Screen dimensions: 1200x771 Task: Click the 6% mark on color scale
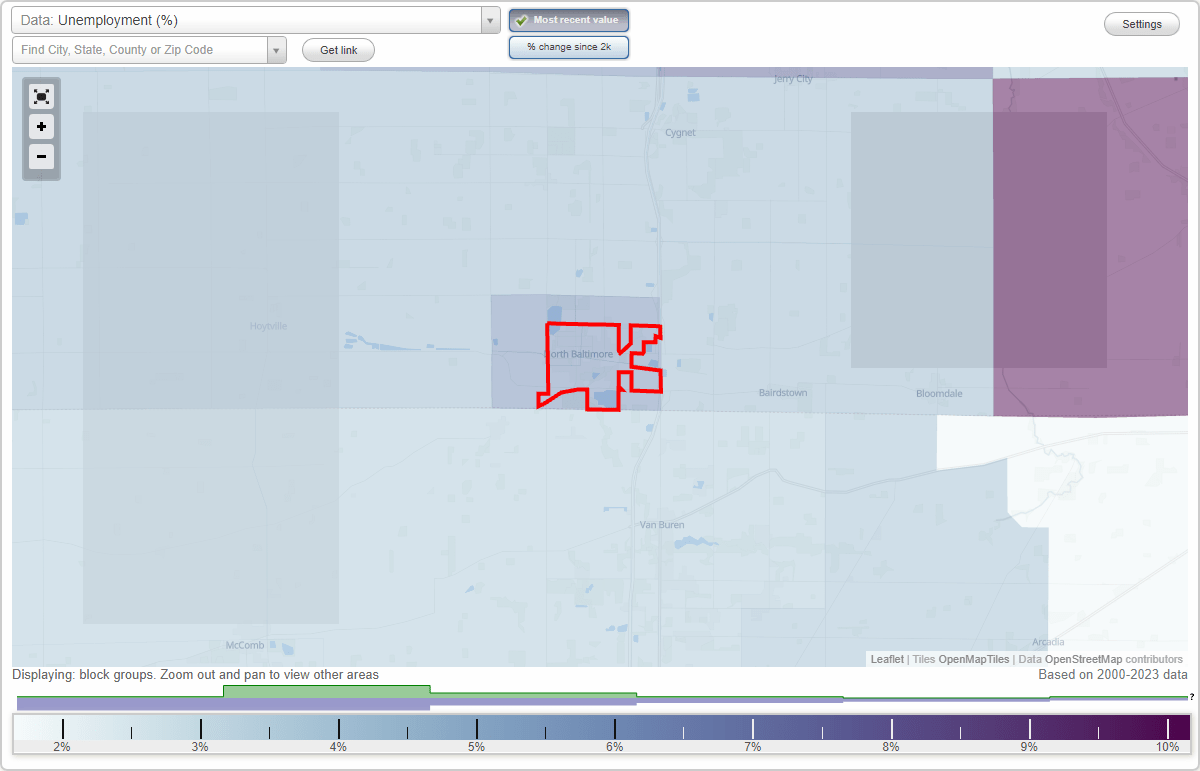[x=614, y=746]
